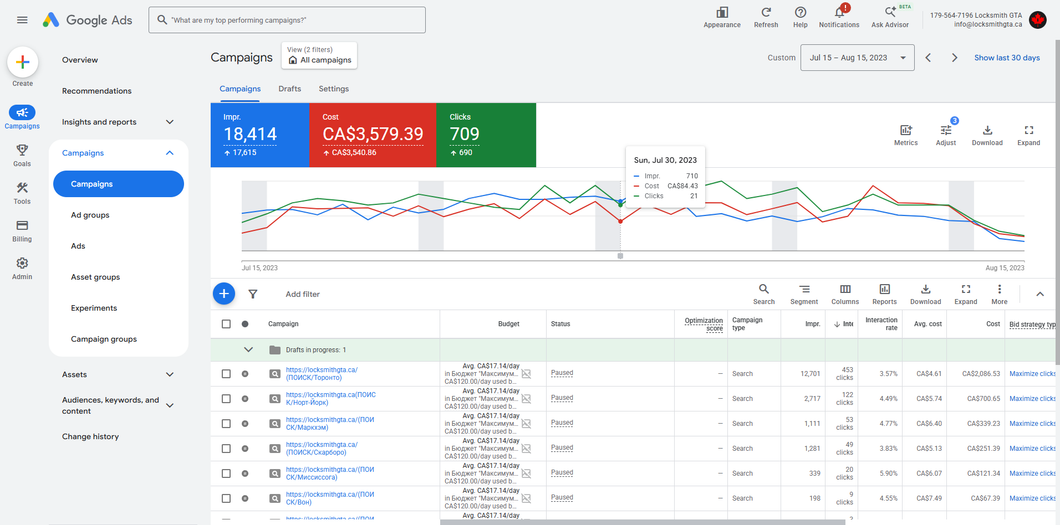
Task: Open Goals in the left icon rail
Action: [x=22, y=155]
